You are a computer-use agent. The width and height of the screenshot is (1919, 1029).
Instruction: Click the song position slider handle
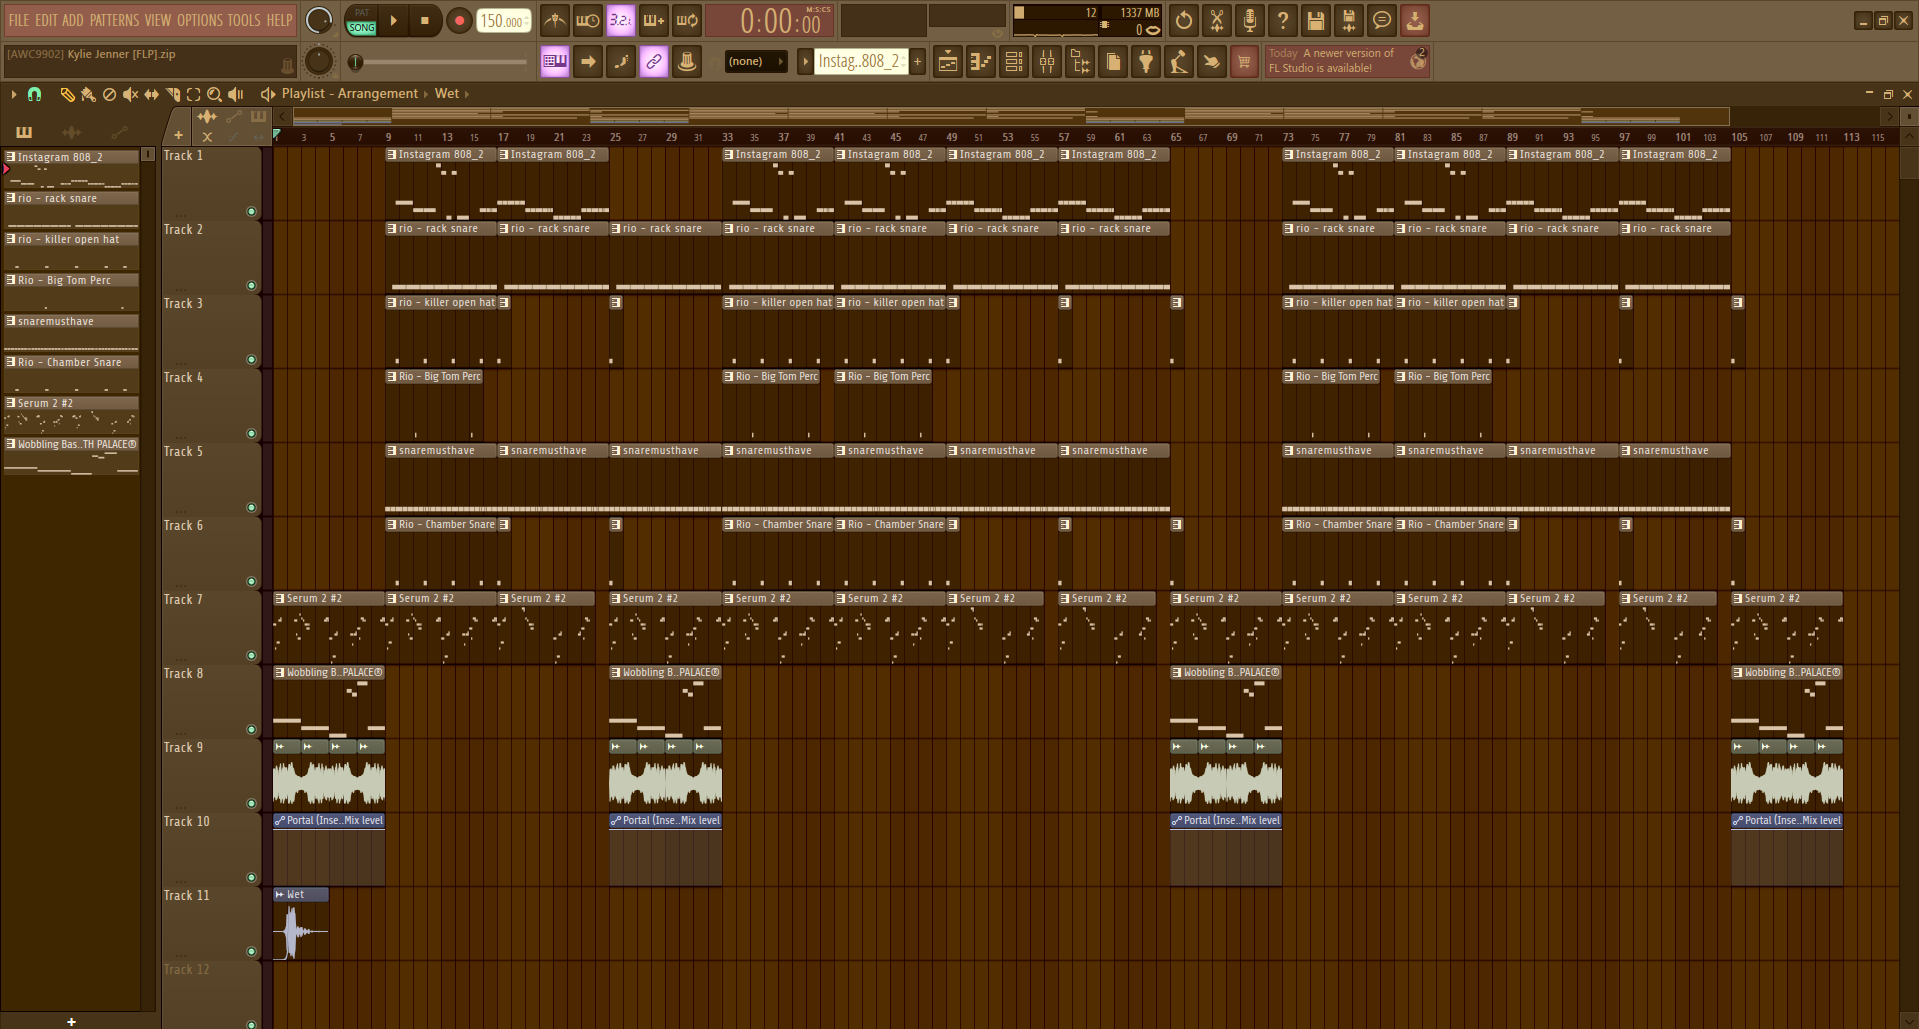point(355,62)
